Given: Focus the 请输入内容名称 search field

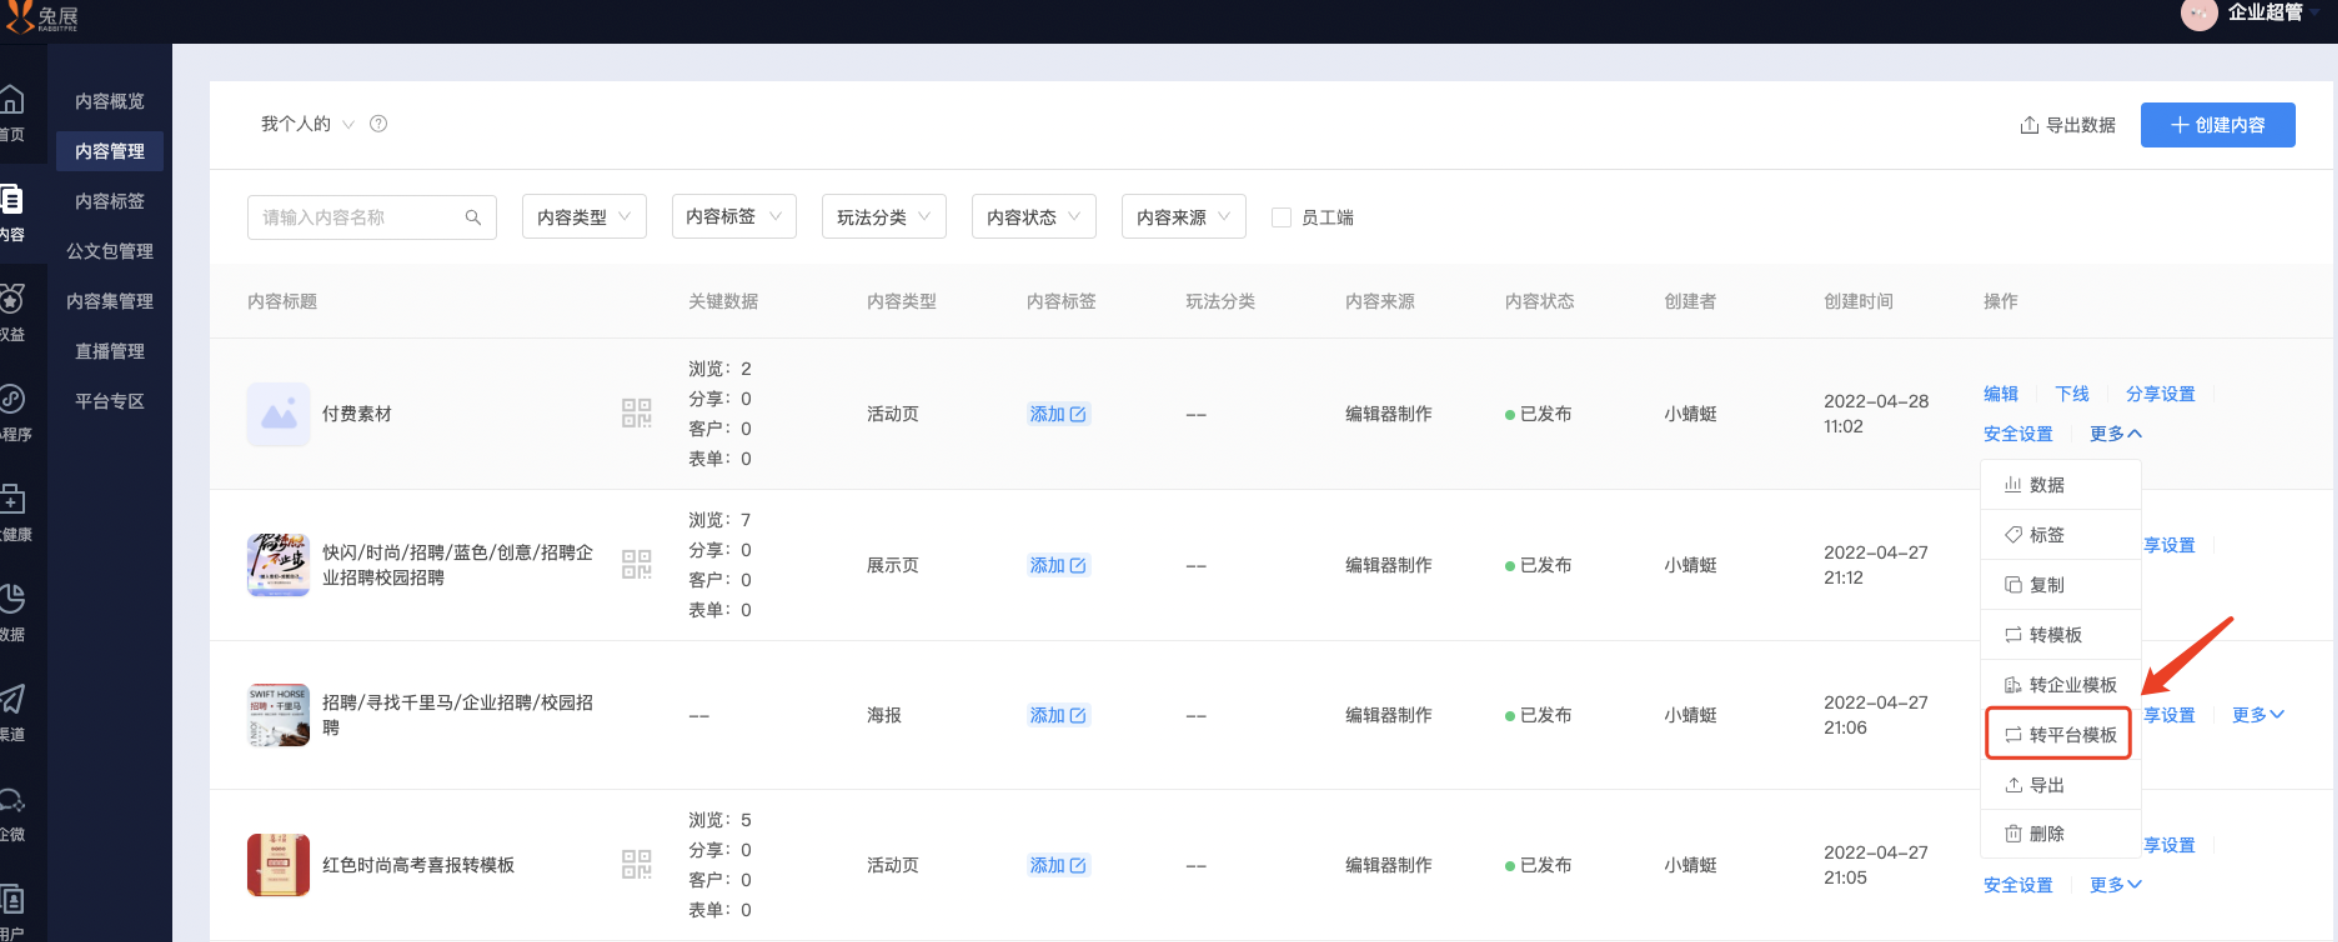Looking at the screenshot, I should [x=371, y=217].
